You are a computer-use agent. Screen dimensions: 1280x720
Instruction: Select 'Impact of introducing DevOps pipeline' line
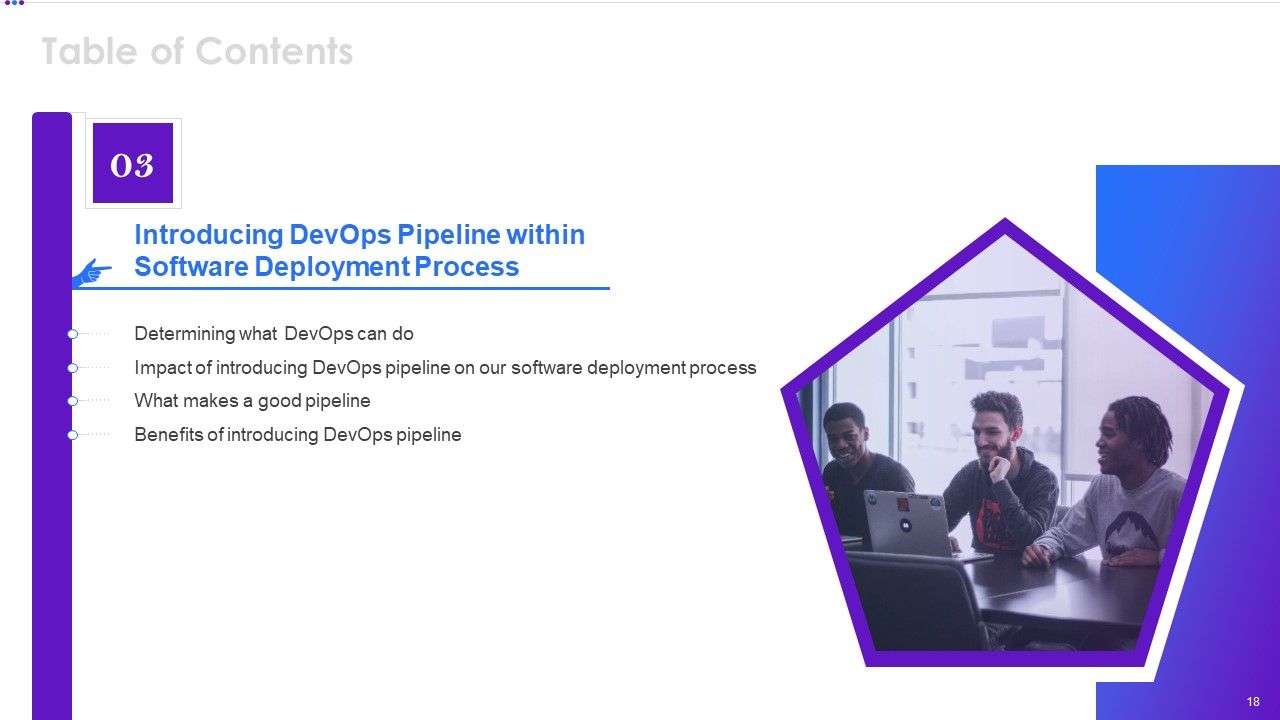[x=445, y=368]
